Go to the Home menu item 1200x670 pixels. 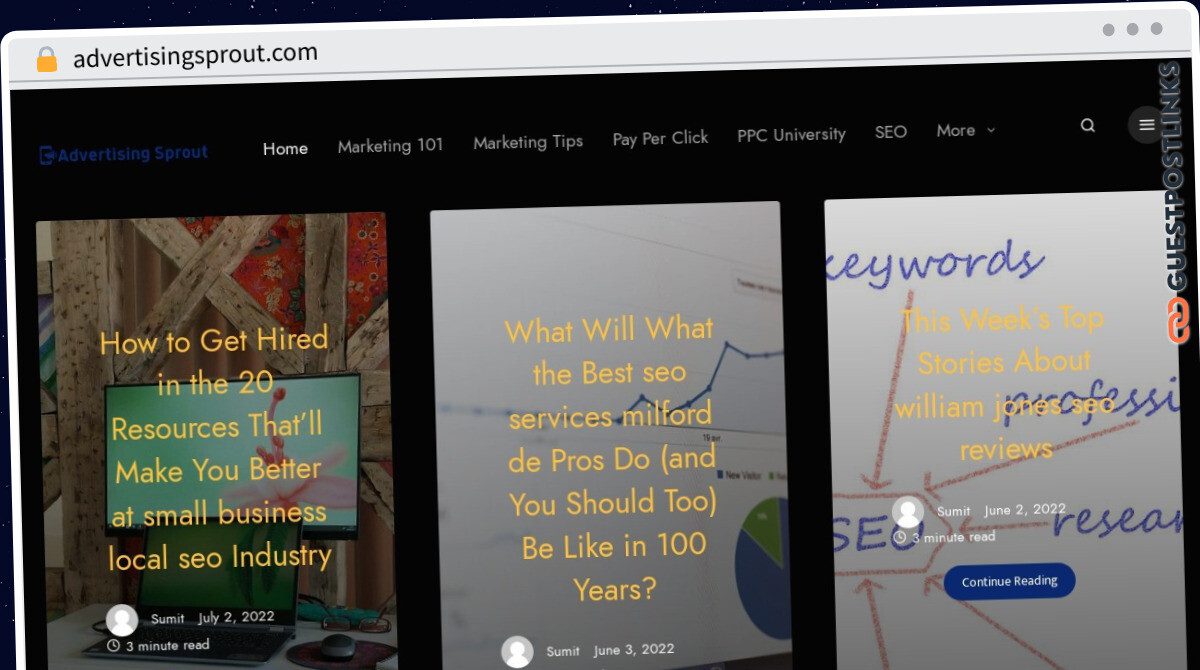pos(285,148)
